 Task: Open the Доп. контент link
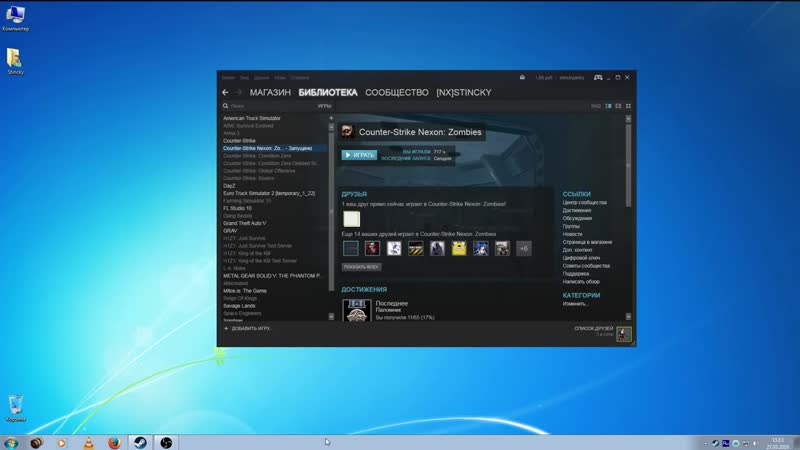[x=578, y=250]
